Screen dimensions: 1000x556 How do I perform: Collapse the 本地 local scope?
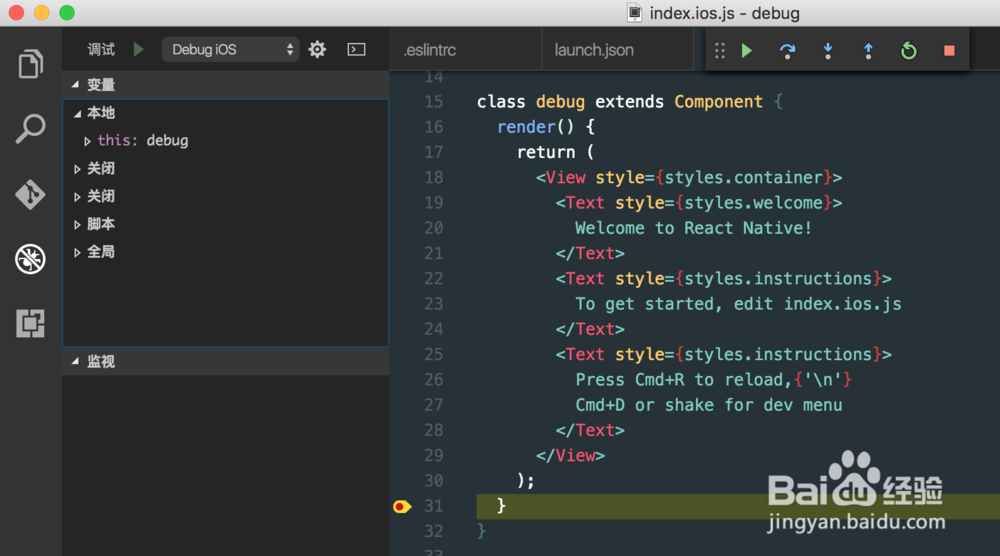tap(78, 113)
